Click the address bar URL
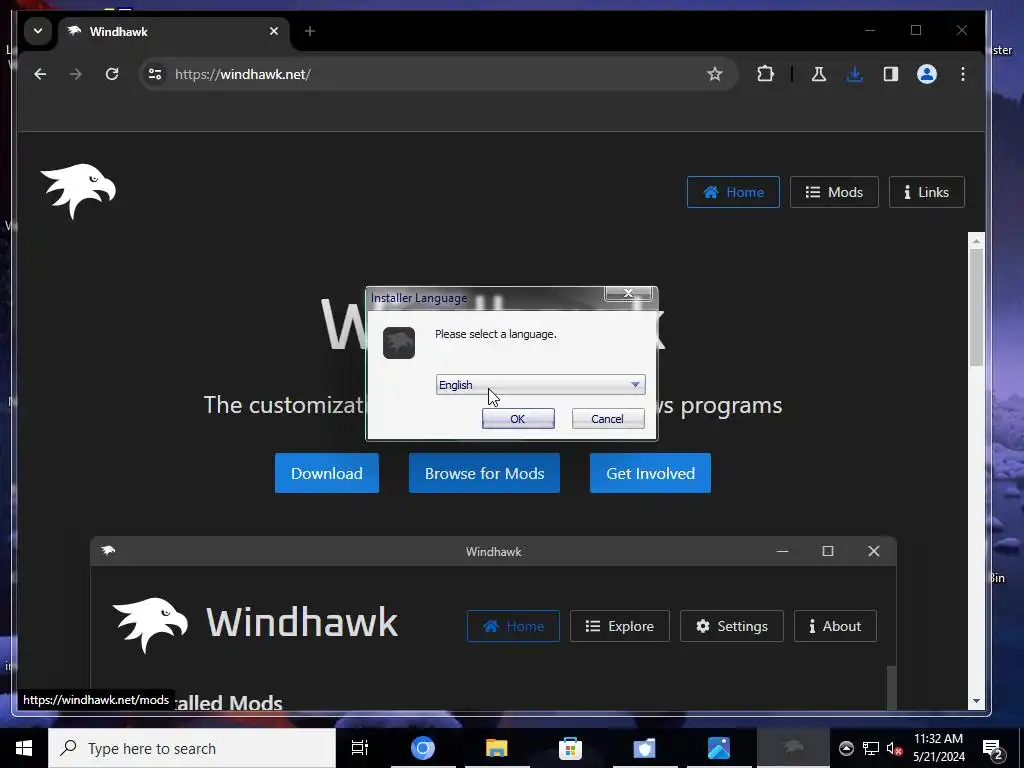Screen dimensions: 1024x768 (x=242, y=74)
